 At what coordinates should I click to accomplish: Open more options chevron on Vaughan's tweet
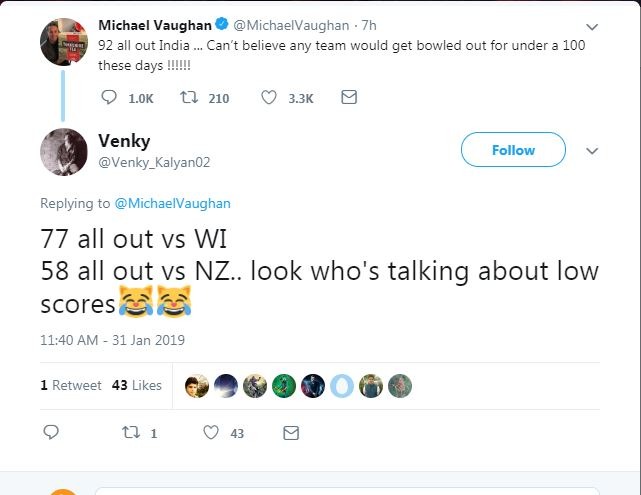[x=593, y=26]
